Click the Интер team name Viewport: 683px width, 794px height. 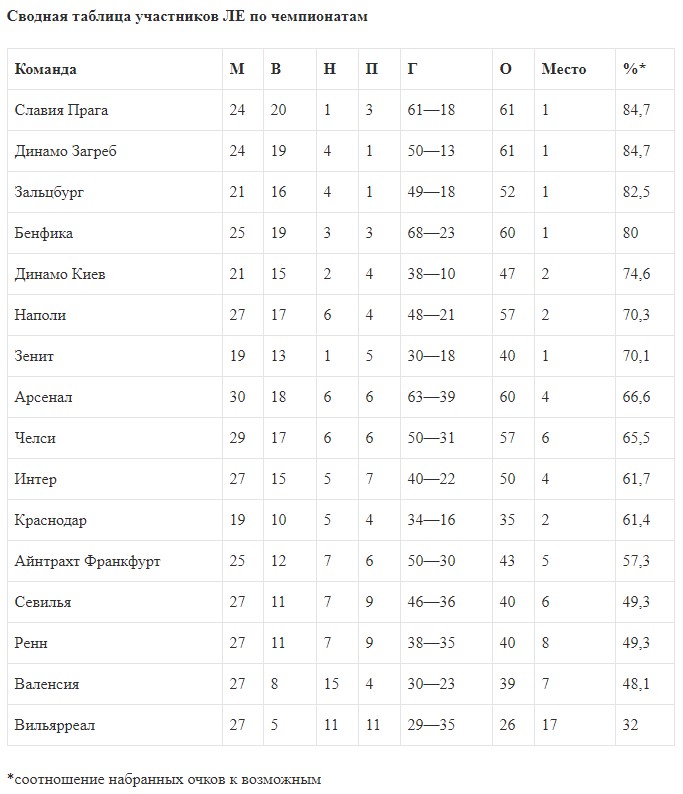(x=36, y=479)
